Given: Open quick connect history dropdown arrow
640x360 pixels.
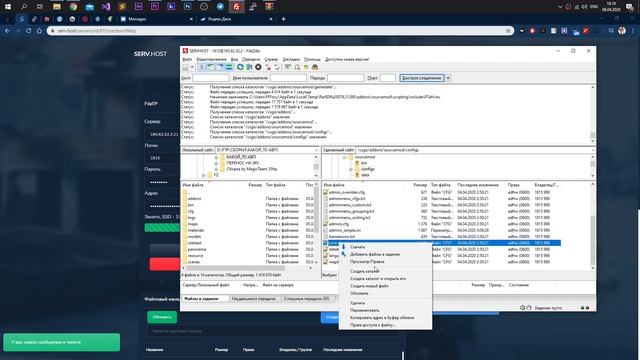Looking at the screenshot, I should coord(448,78).
